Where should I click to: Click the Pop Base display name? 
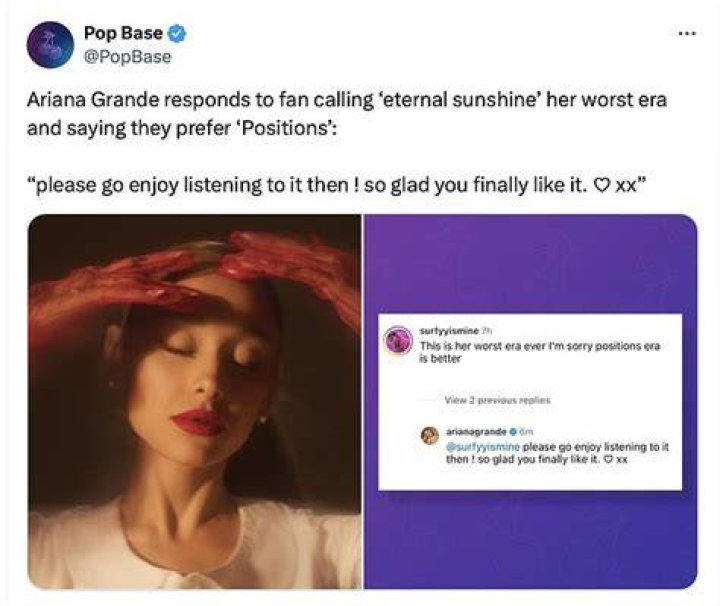pos(123,33)
